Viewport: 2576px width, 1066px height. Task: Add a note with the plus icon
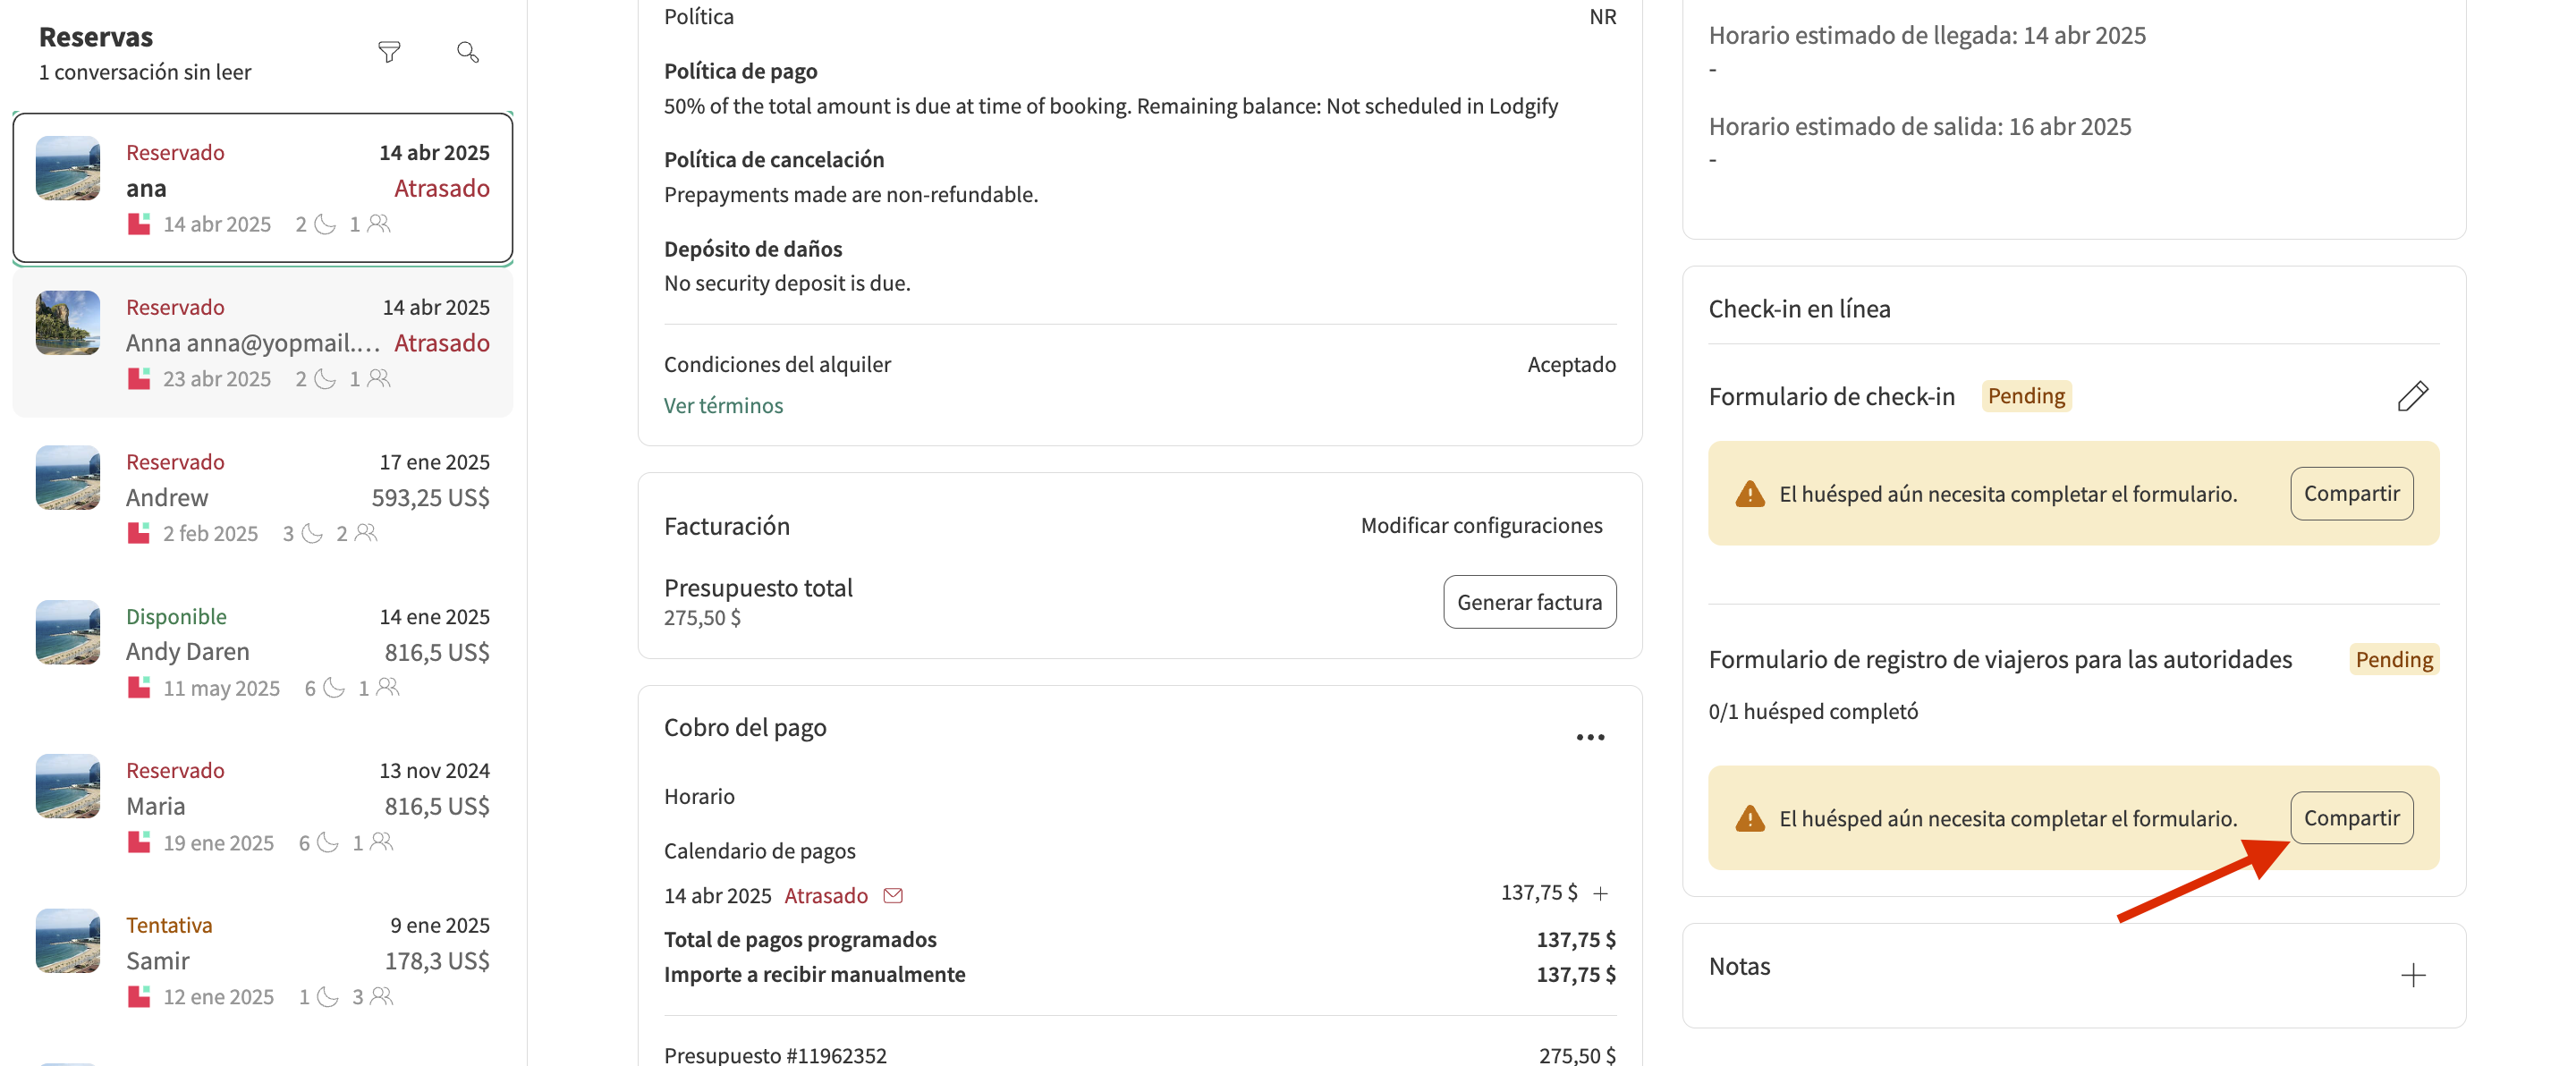click(x=2412, y=975)
